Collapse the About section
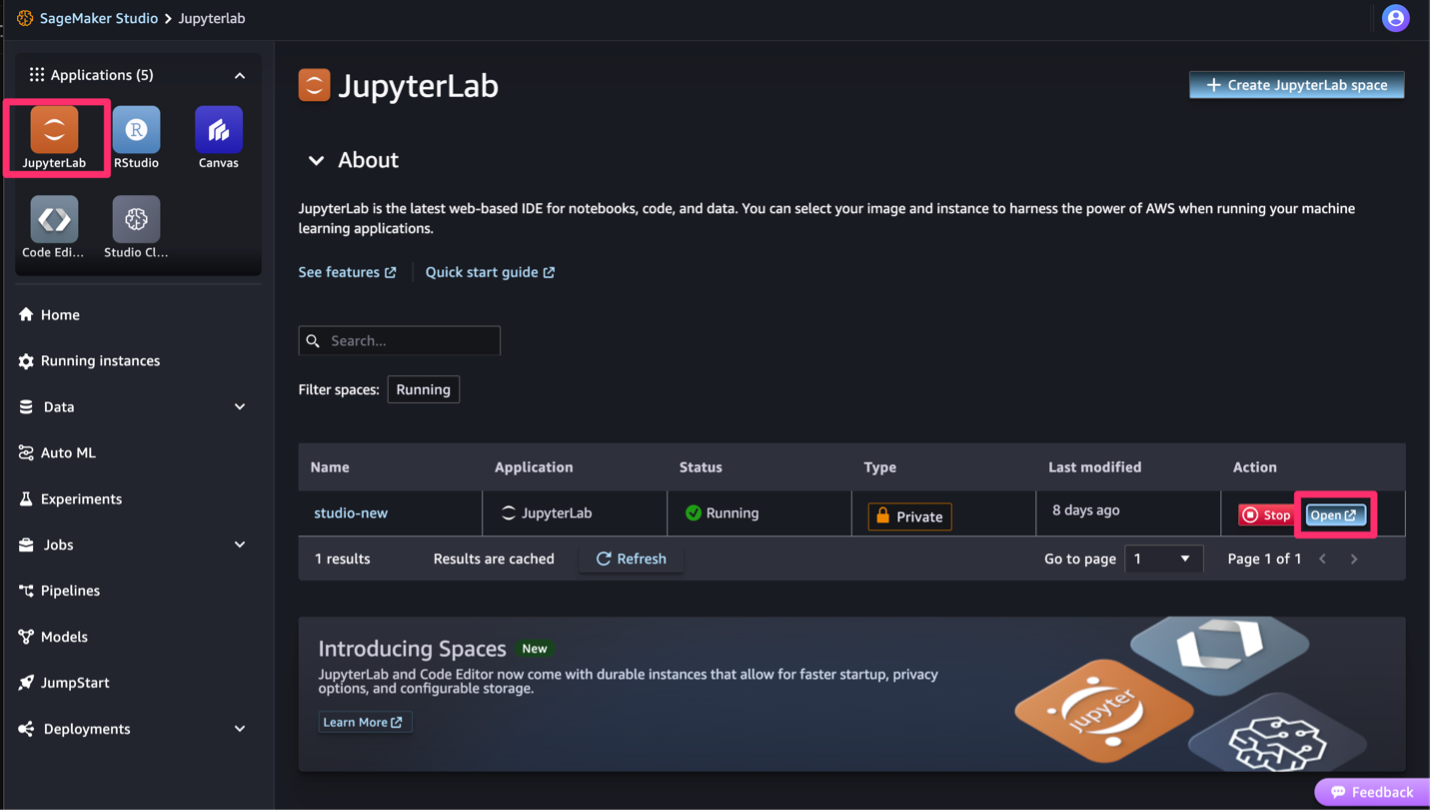1430x812 pixels. 316,160
